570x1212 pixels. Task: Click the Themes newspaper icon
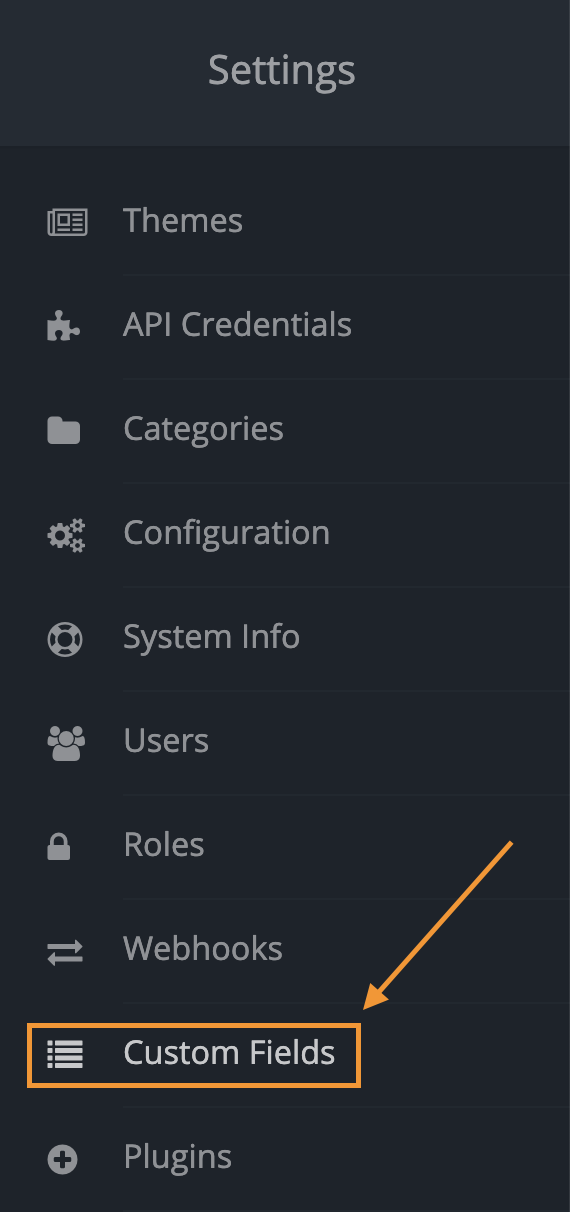click(67, 222)
